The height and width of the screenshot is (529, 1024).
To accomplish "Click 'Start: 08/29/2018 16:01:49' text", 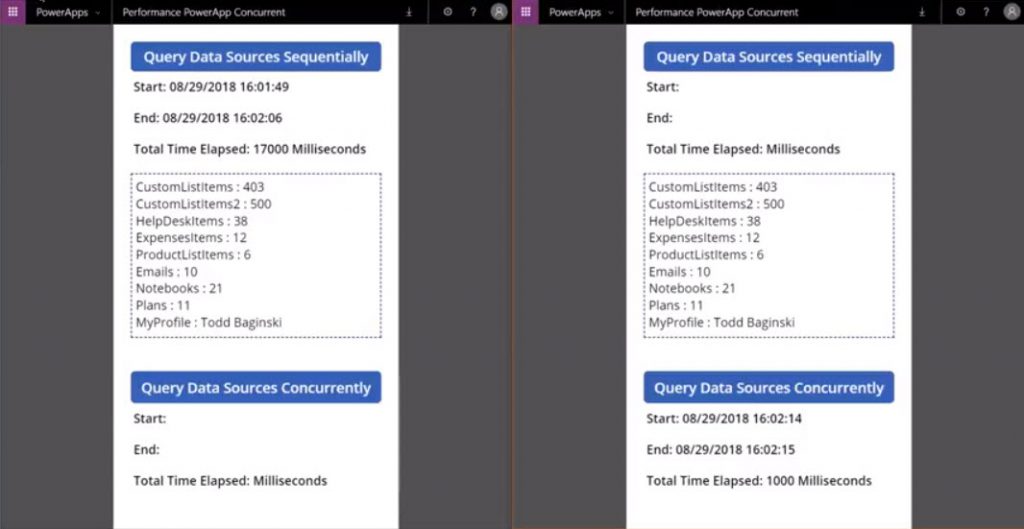I will click(211, 87).
